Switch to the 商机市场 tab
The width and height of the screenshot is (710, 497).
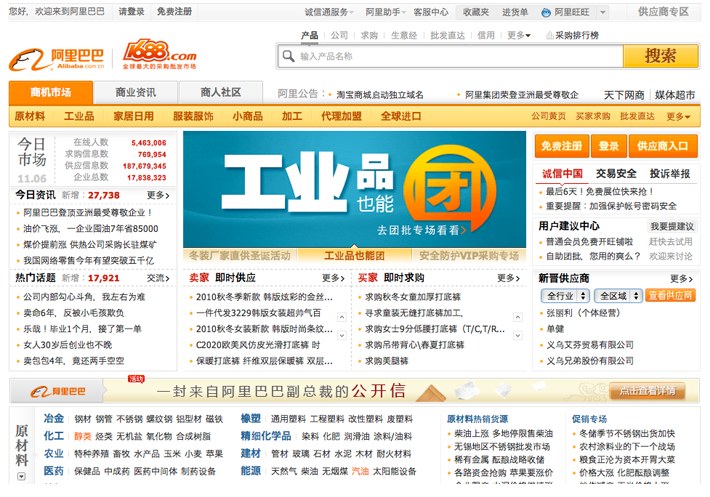click(x=51, y=93)
